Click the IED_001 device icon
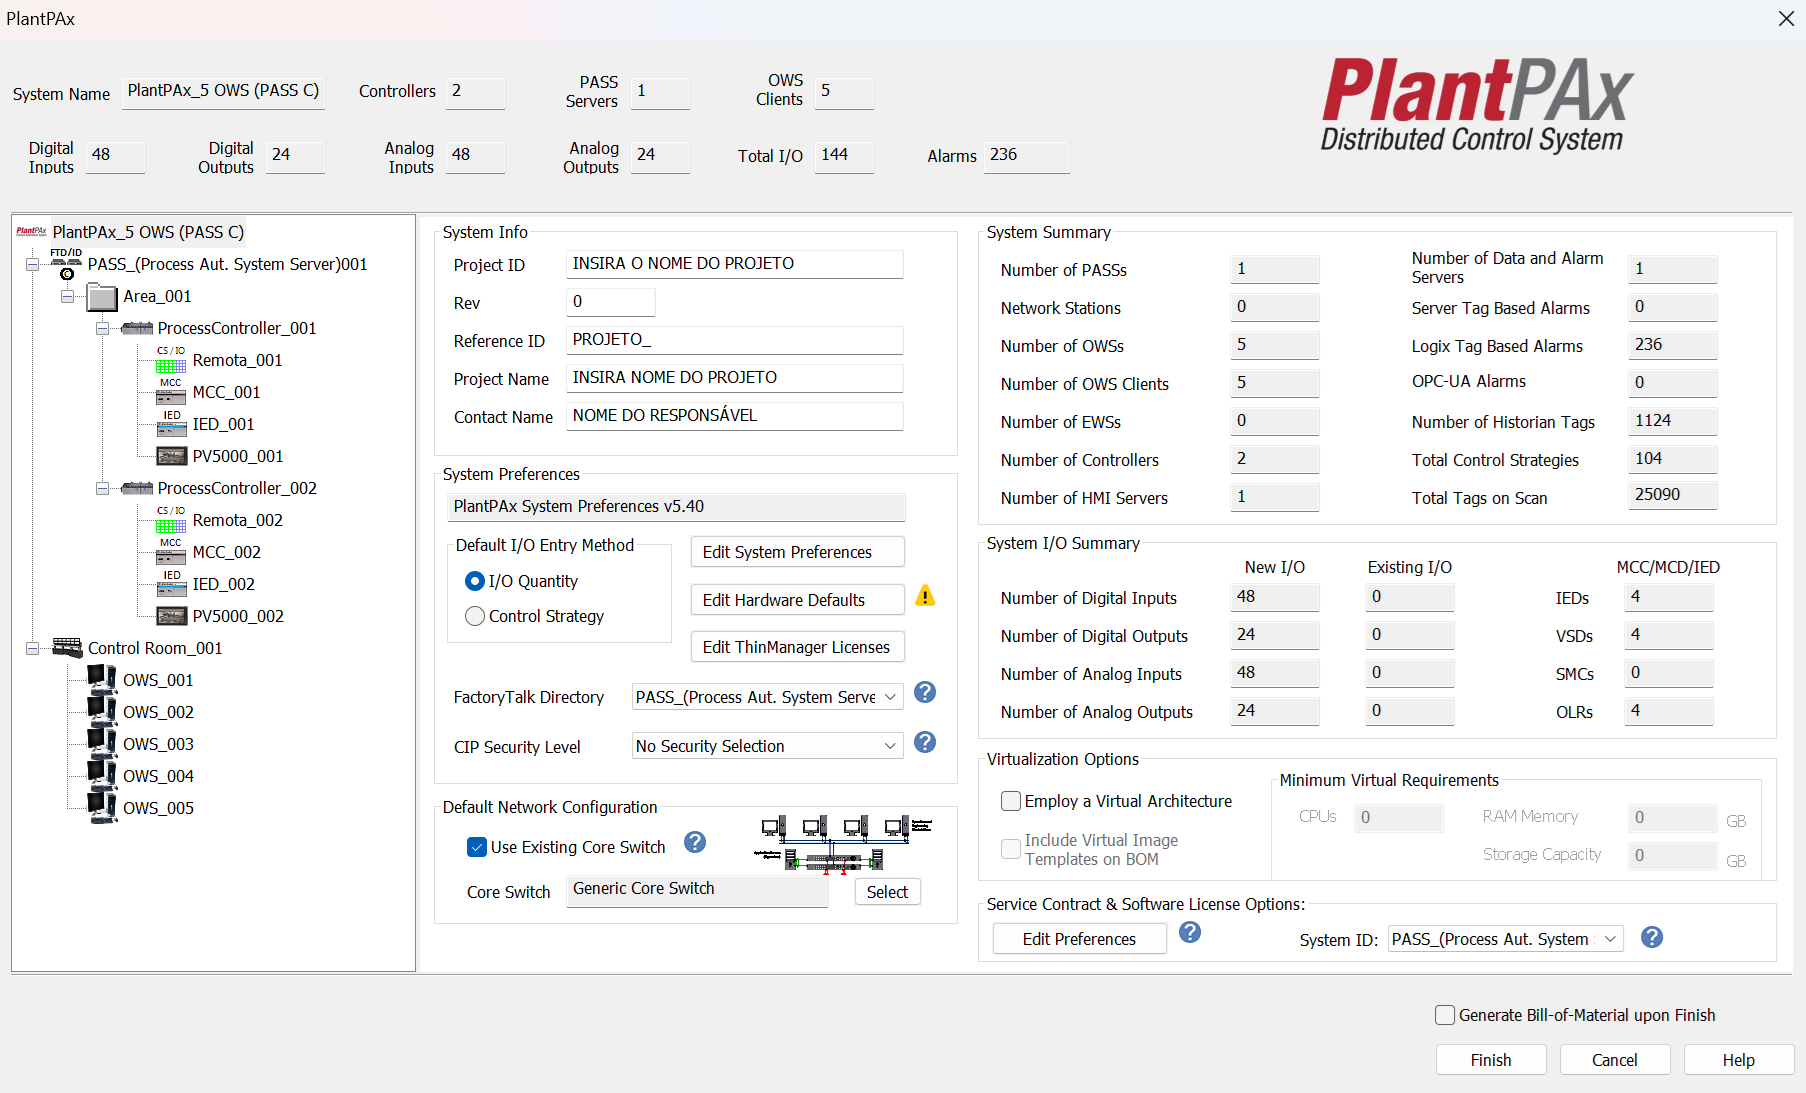 [x=171, y=424]
